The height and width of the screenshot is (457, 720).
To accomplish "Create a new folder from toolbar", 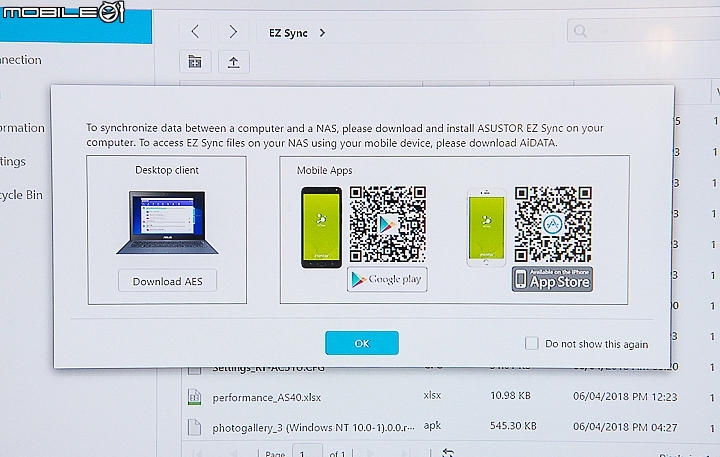I will point(195,62).
